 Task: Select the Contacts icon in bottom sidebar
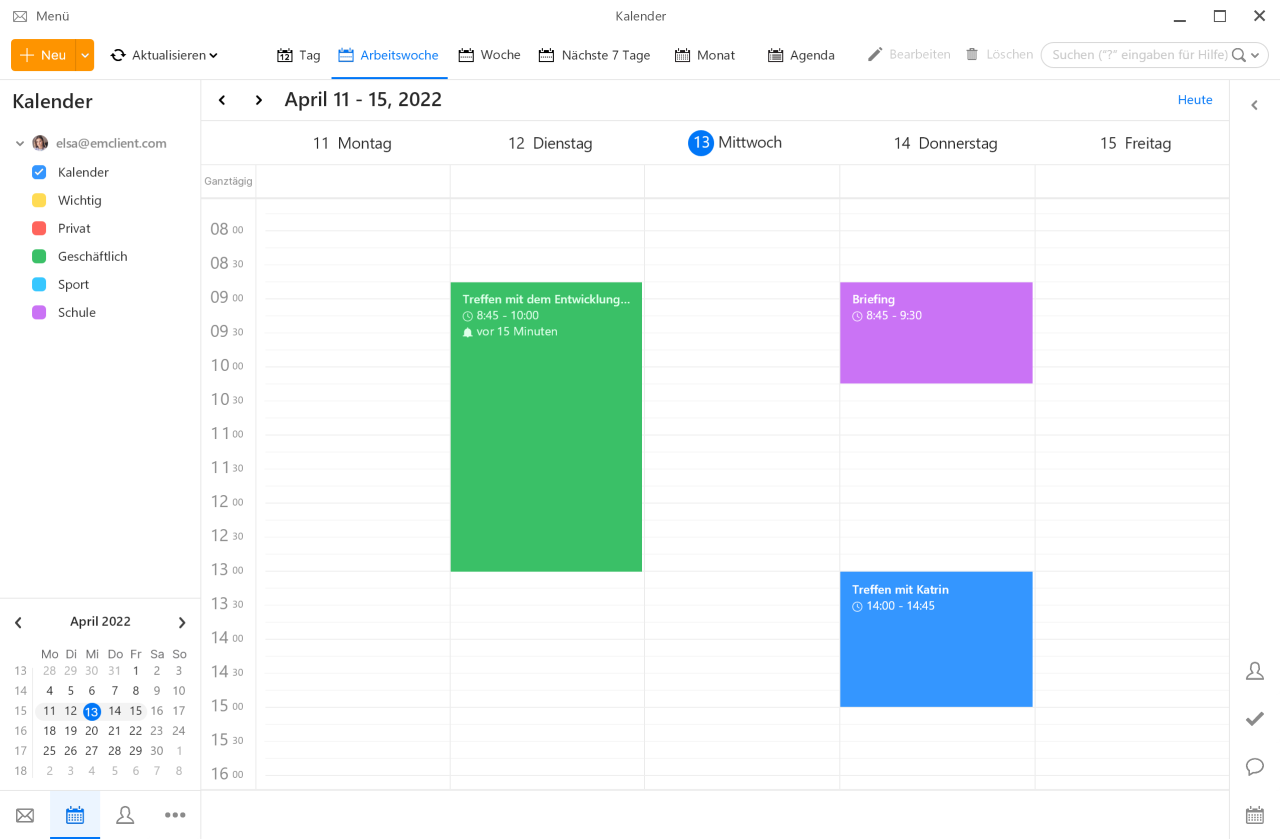pyautogui.click(x=124, y=814)
